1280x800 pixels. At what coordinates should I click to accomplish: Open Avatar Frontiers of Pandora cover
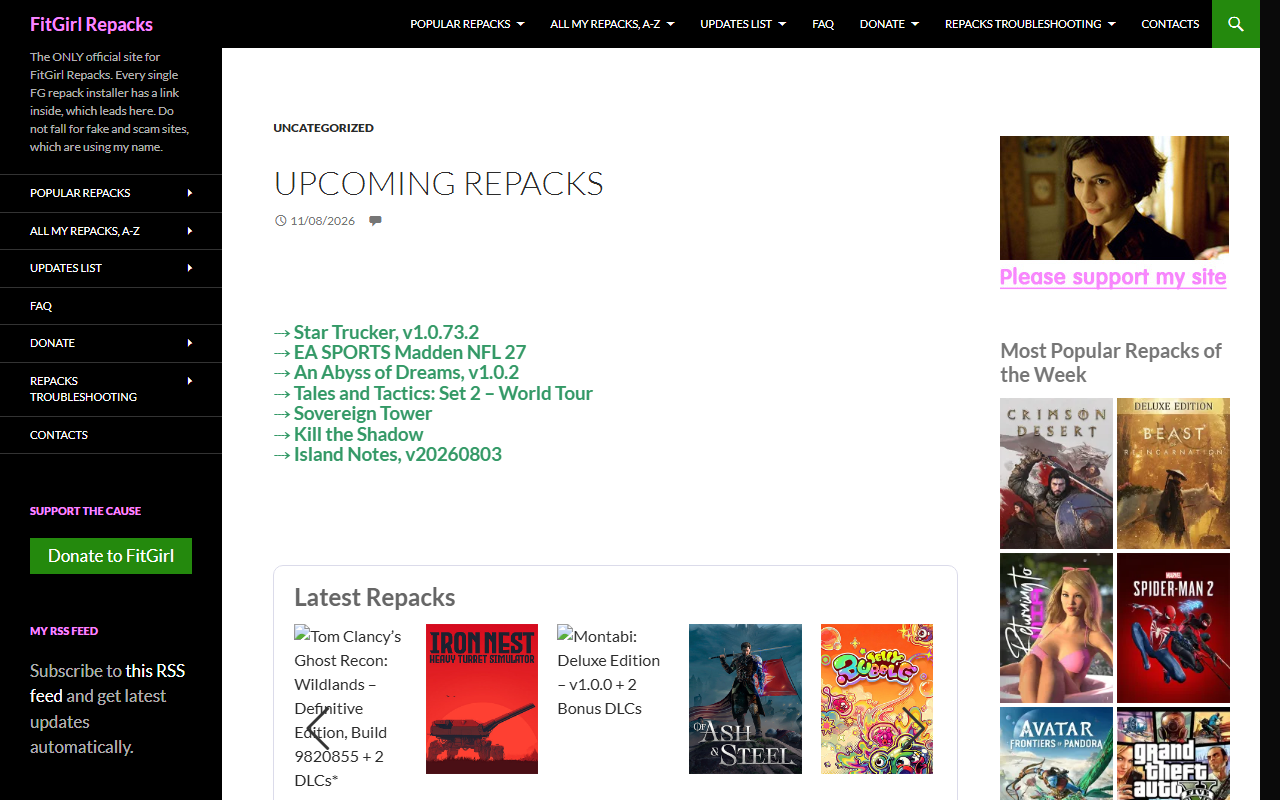coord(1056,754)
